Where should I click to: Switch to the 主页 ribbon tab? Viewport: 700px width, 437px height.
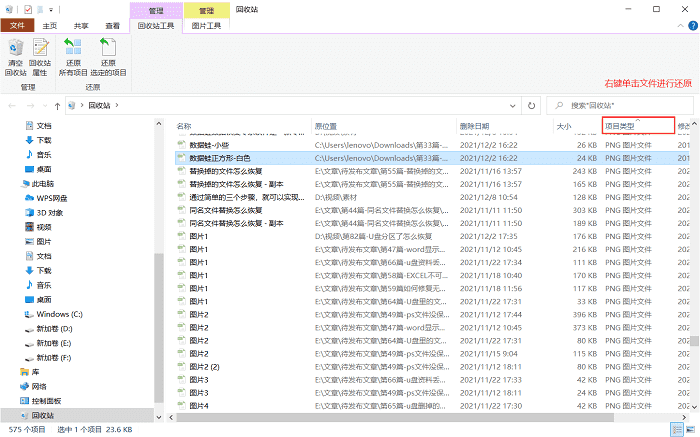[50, 26]
